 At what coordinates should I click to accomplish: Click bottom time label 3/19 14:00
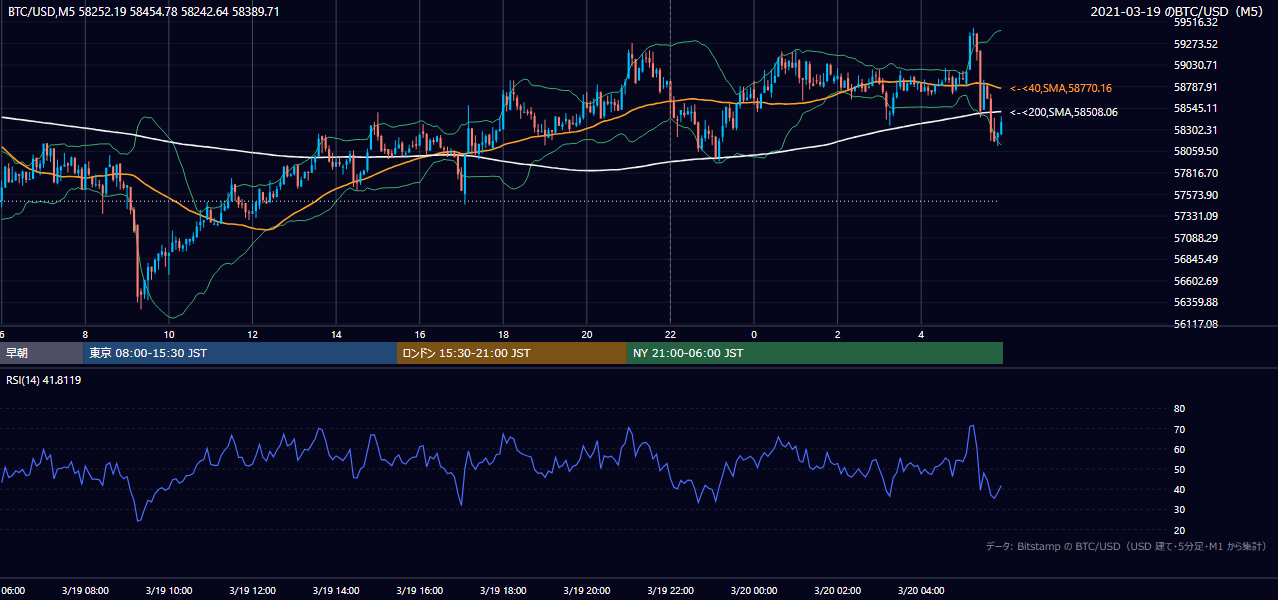(x=337, y=591)
